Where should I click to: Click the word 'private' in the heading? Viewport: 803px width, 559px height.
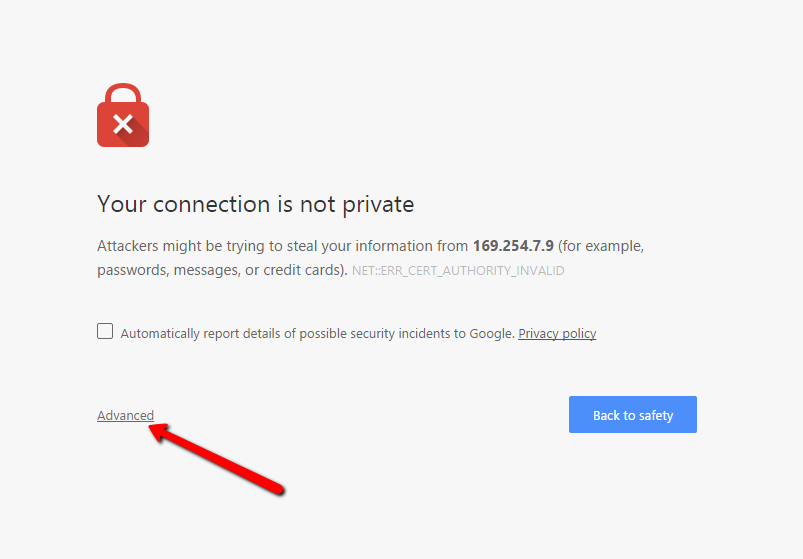click(x=376, y=204)
